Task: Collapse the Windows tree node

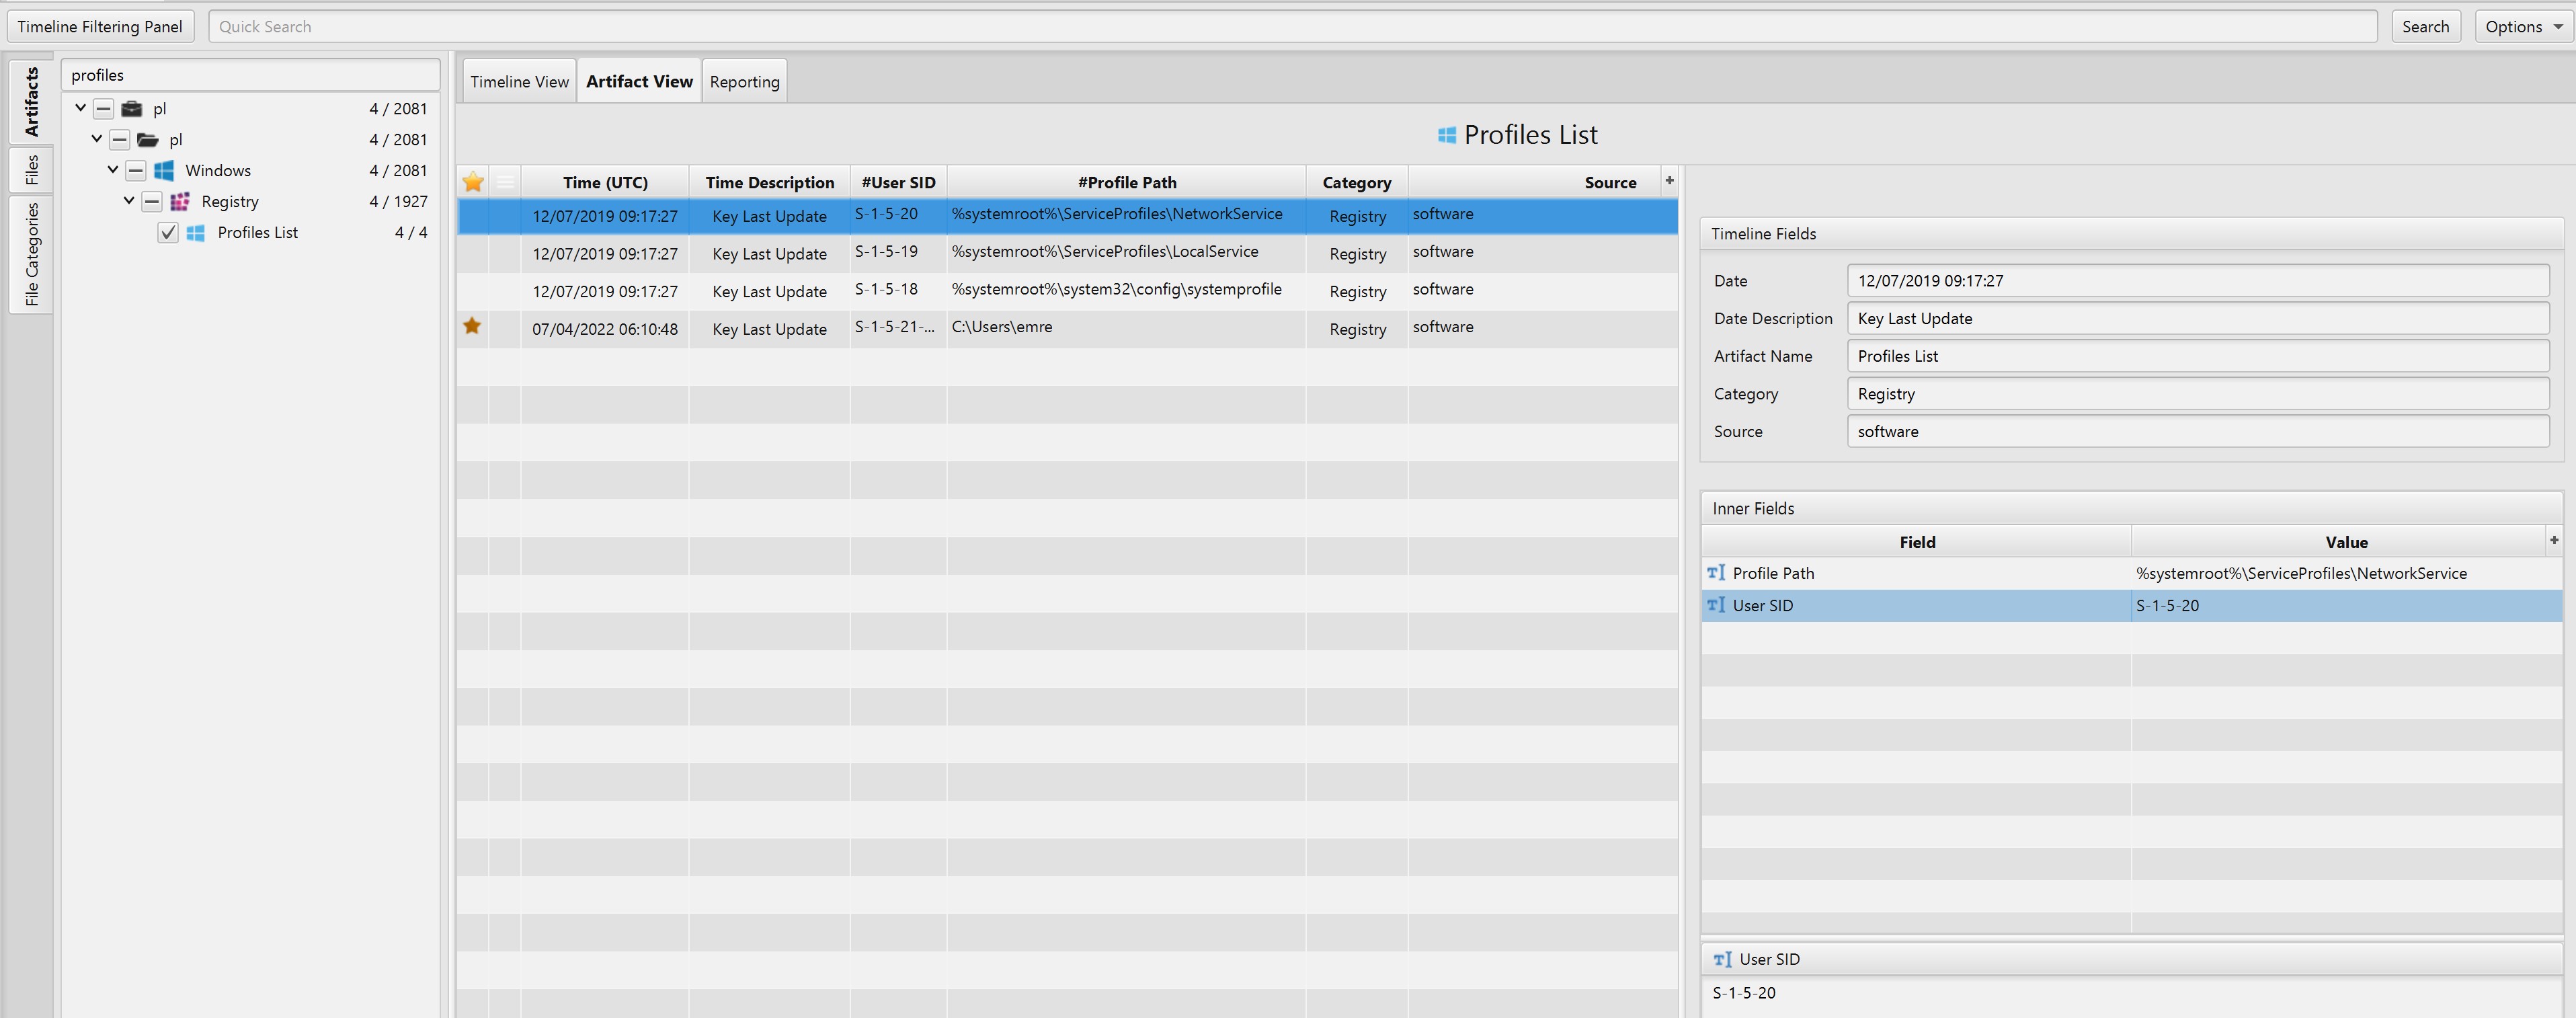Action: click(113, 170)
